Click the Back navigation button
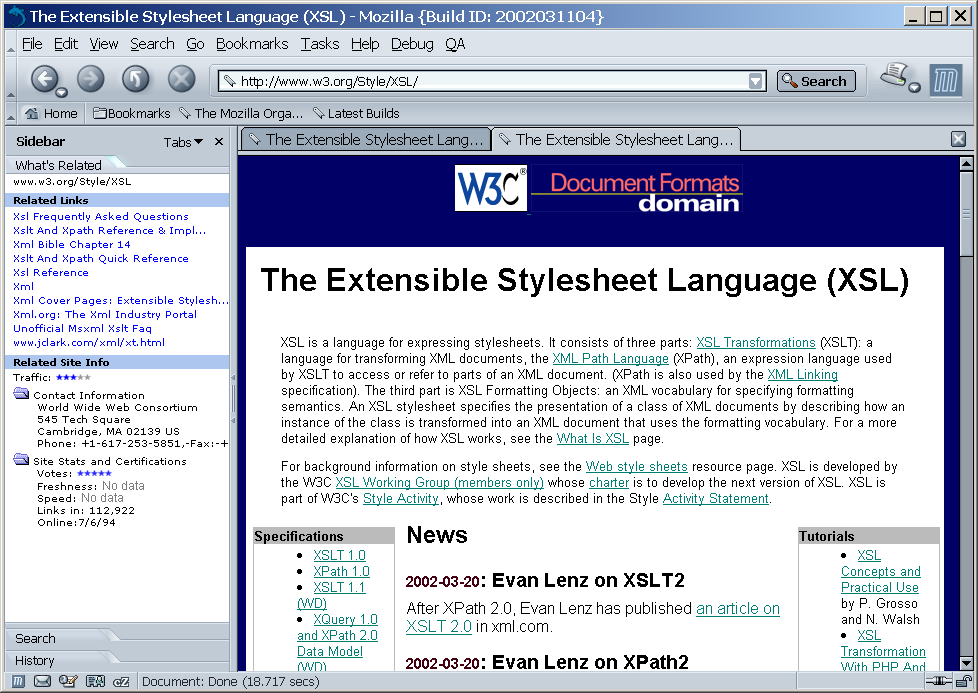 (x=44, y=79)
